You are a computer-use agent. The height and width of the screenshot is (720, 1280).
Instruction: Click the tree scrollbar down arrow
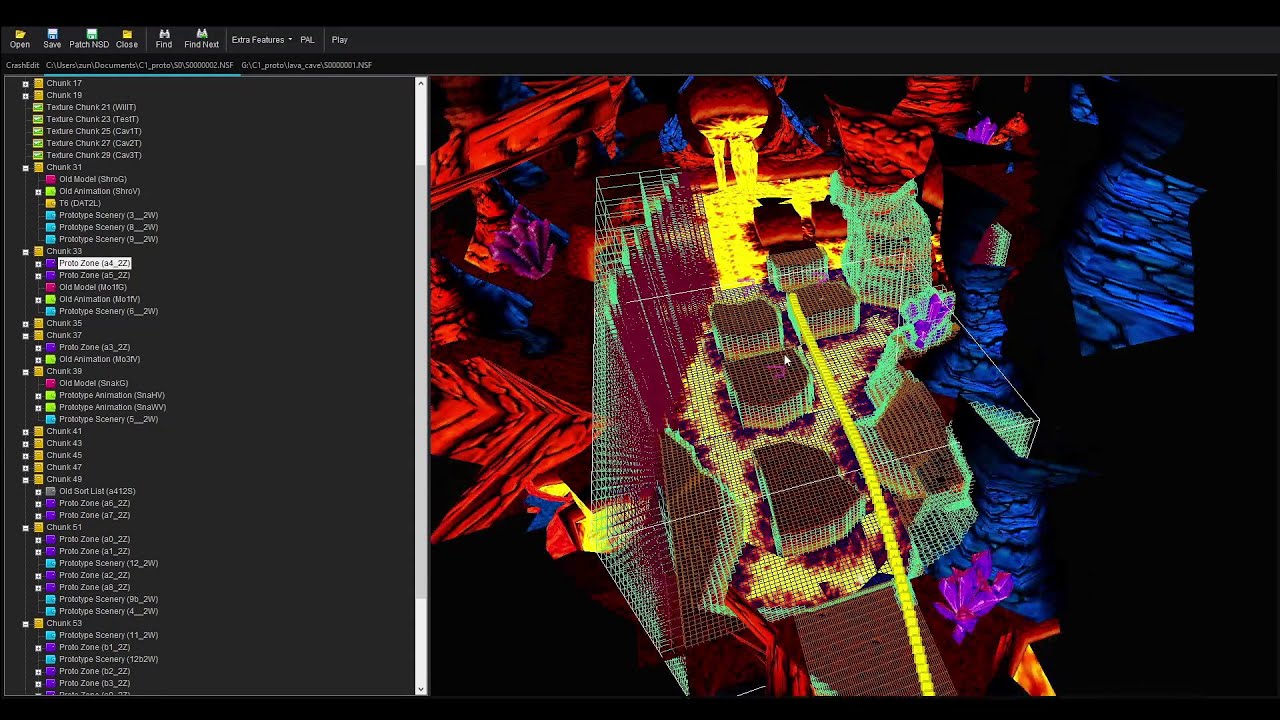tap(420, 688)
